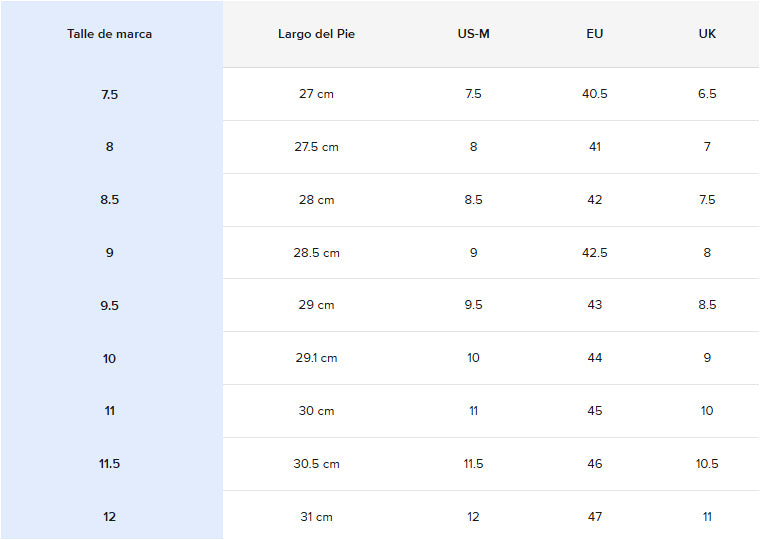Select the 28.5 cm foot length cell
The height and width of the screenshot is (540, 760).
point(316,253)
